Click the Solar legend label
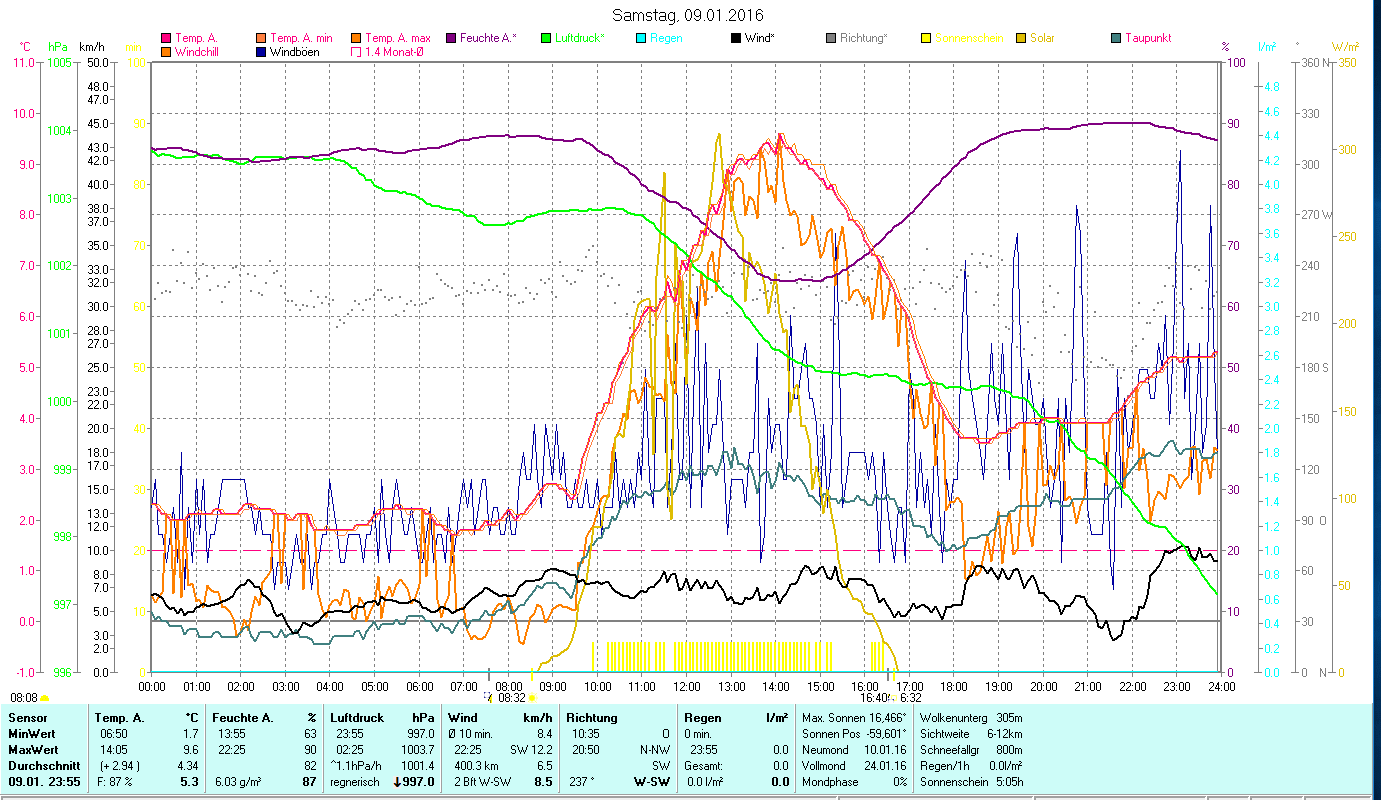The height and width of the screenshot is (800, 1381). [x=1041, y=38]
